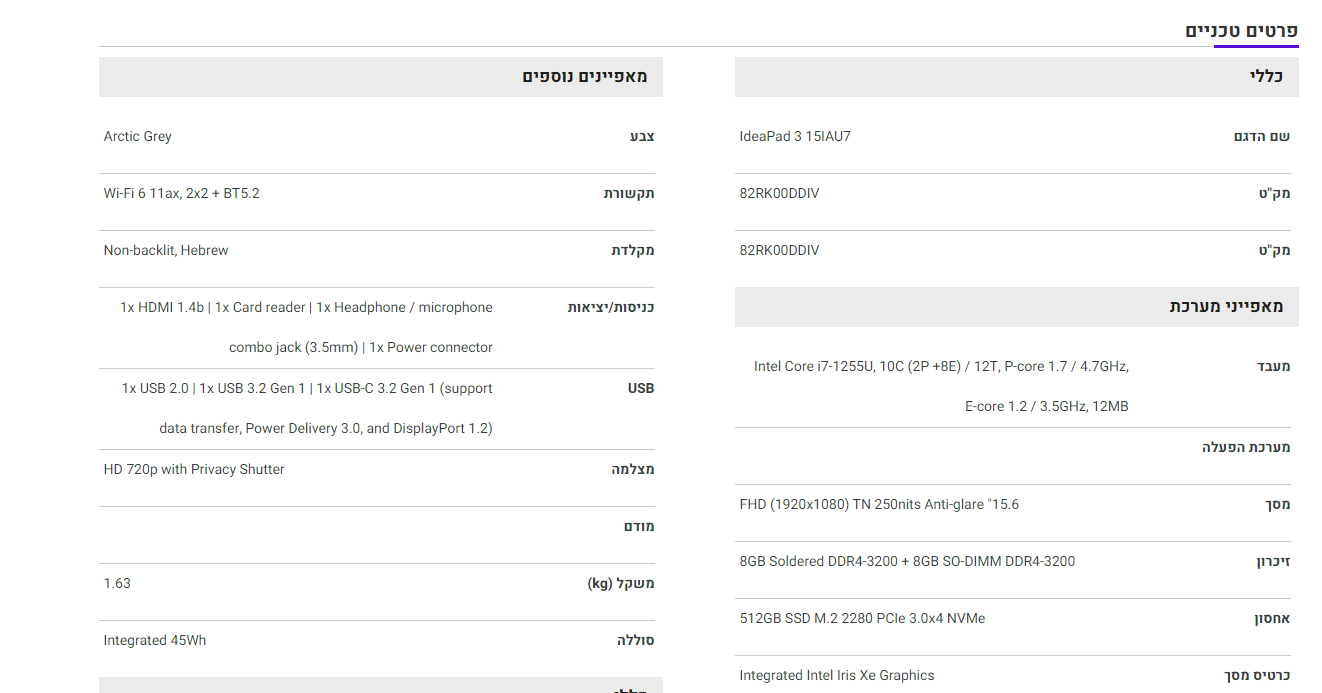The image size is (1322, 693).
Task: Click the מקלדת label
Action: pyautogui.click(x=633, y=250)
